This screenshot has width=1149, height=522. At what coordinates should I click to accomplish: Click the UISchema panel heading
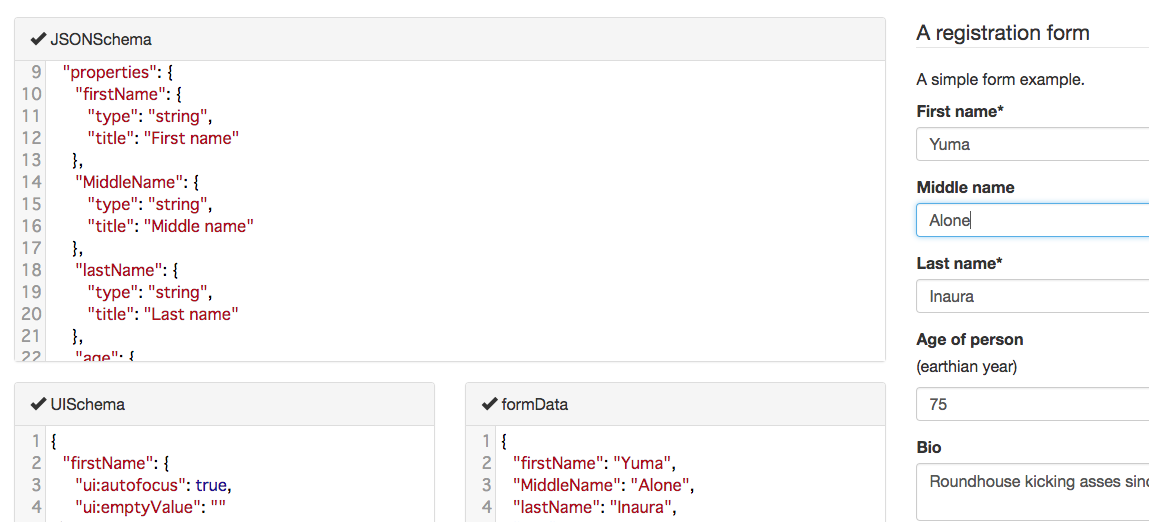(x=224, y=404)
